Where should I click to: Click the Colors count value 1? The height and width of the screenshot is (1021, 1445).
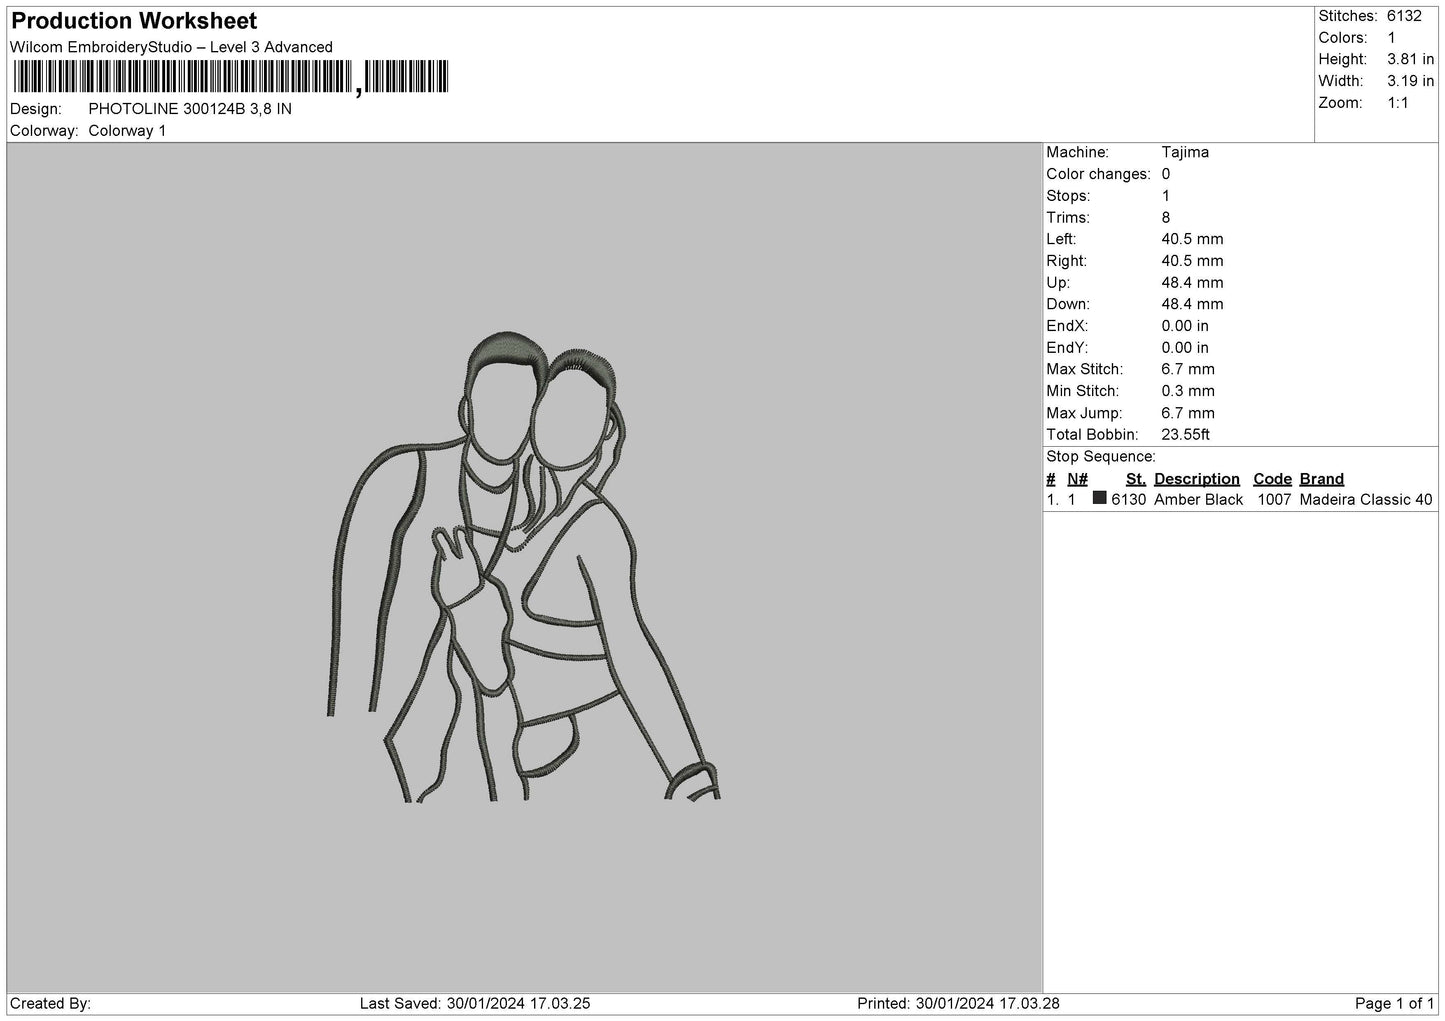[1391, 38]
